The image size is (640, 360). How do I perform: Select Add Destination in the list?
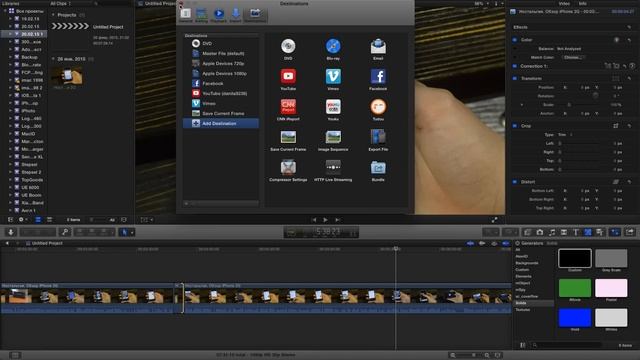[x=221, y=123]
